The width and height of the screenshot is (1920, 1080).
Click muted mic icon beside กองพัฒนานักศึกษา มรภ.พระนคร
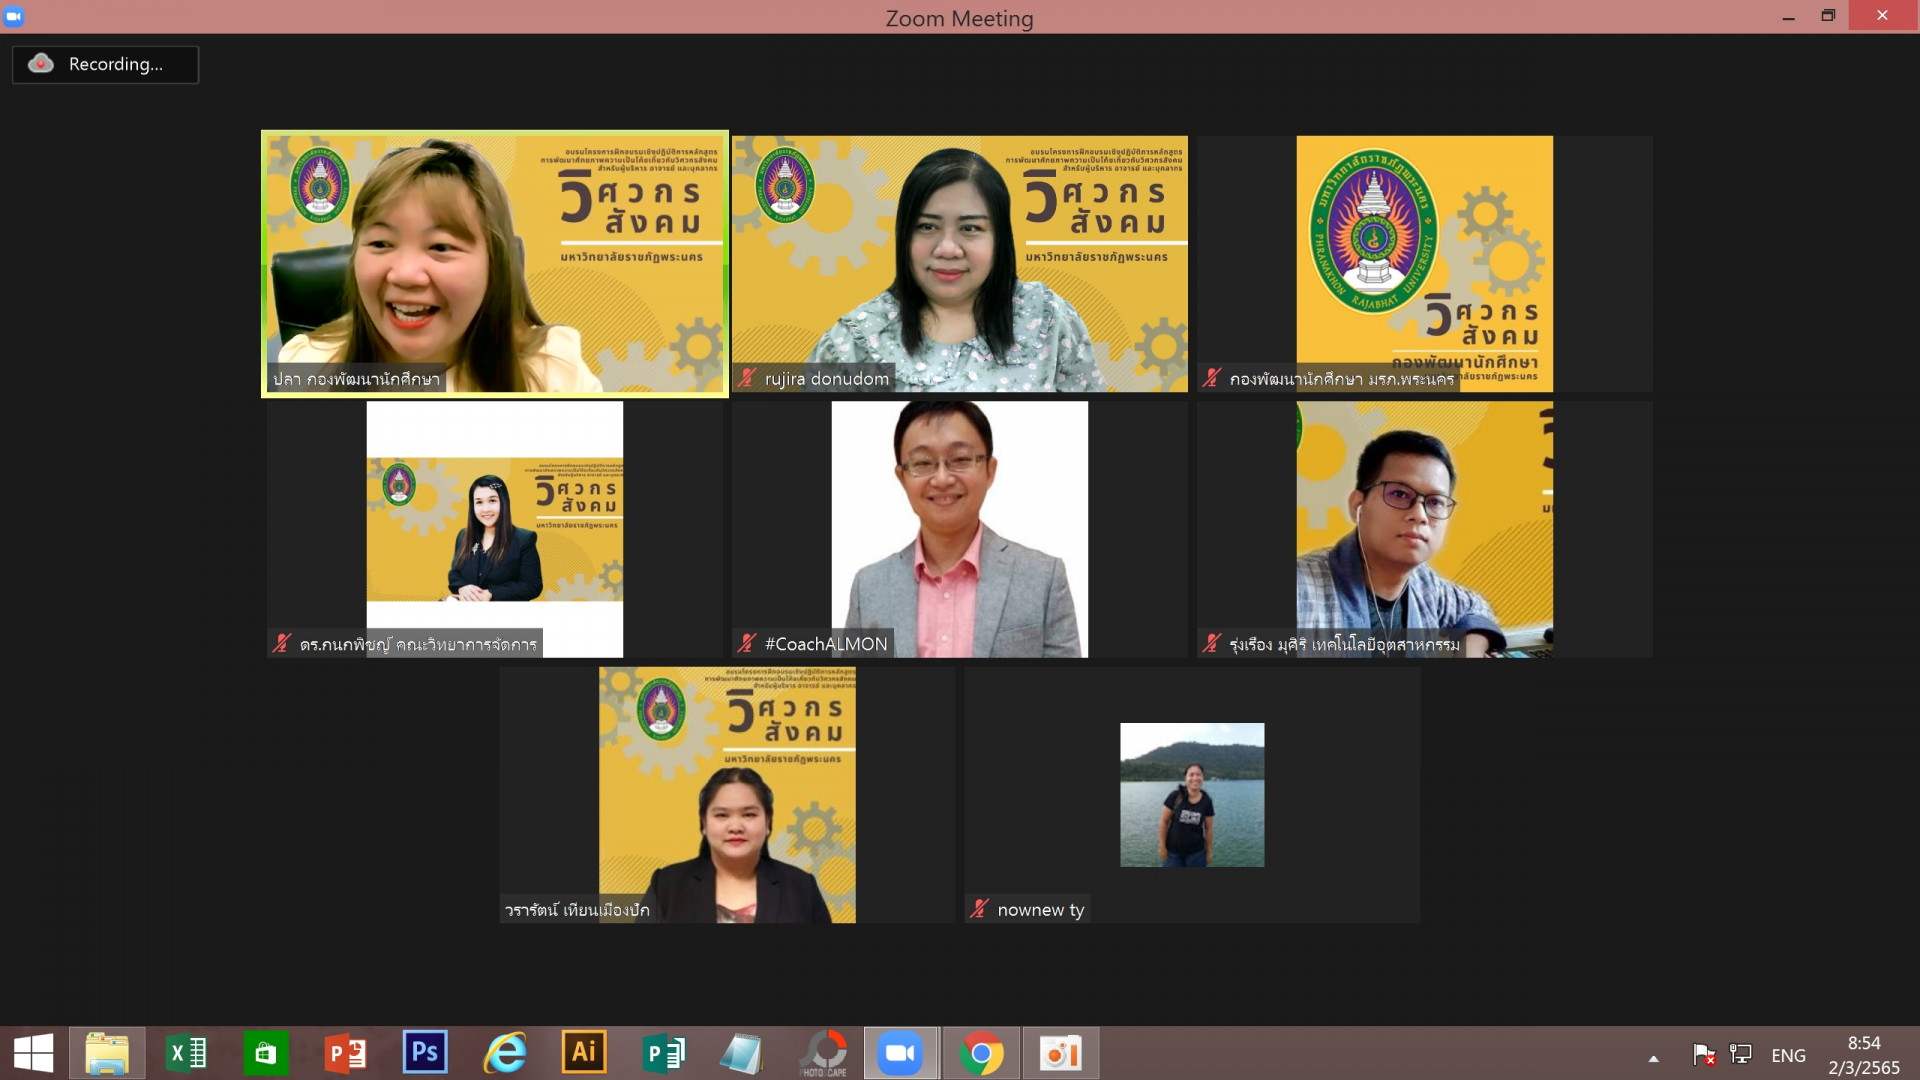pos(1212,378)
